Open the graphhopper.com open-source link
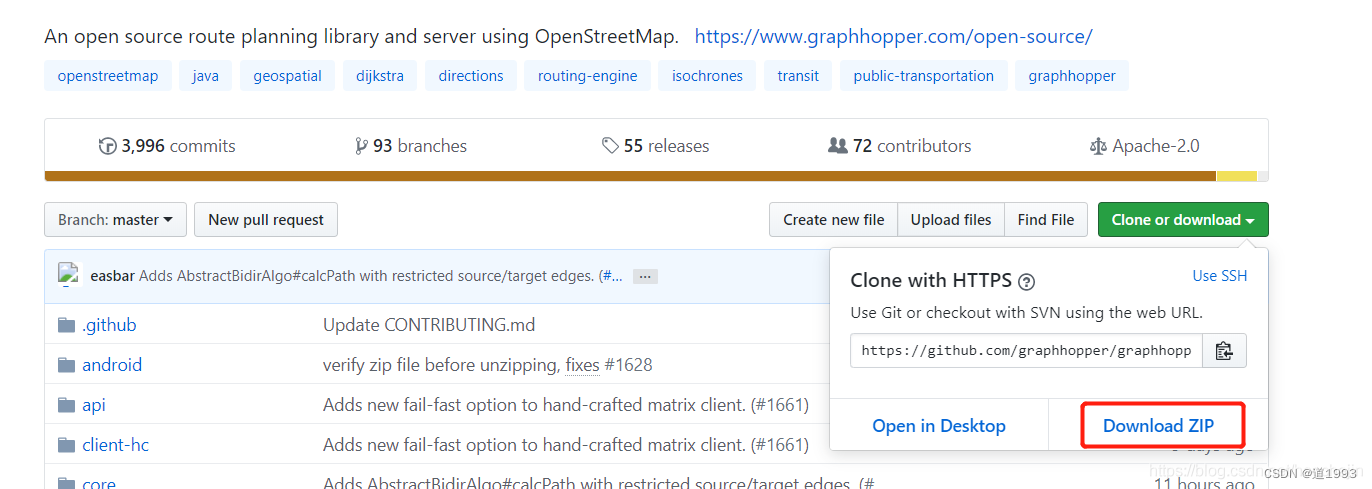1372x489 pixels. (893, 37)
